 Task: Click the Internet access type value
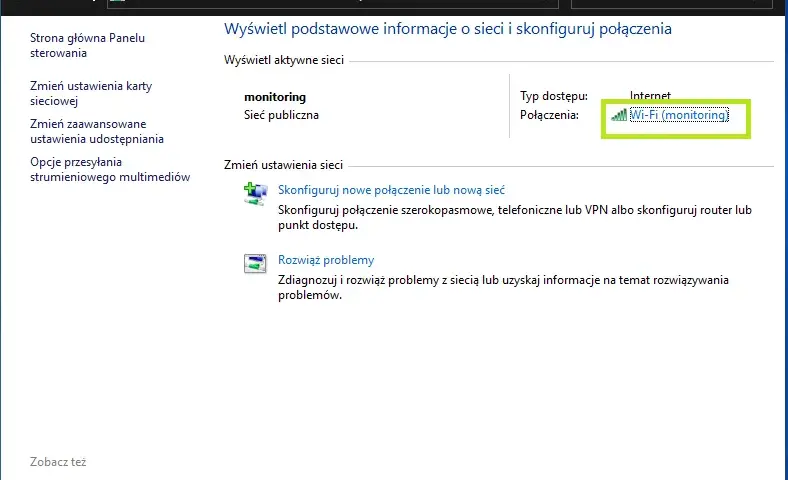[650, 95]
